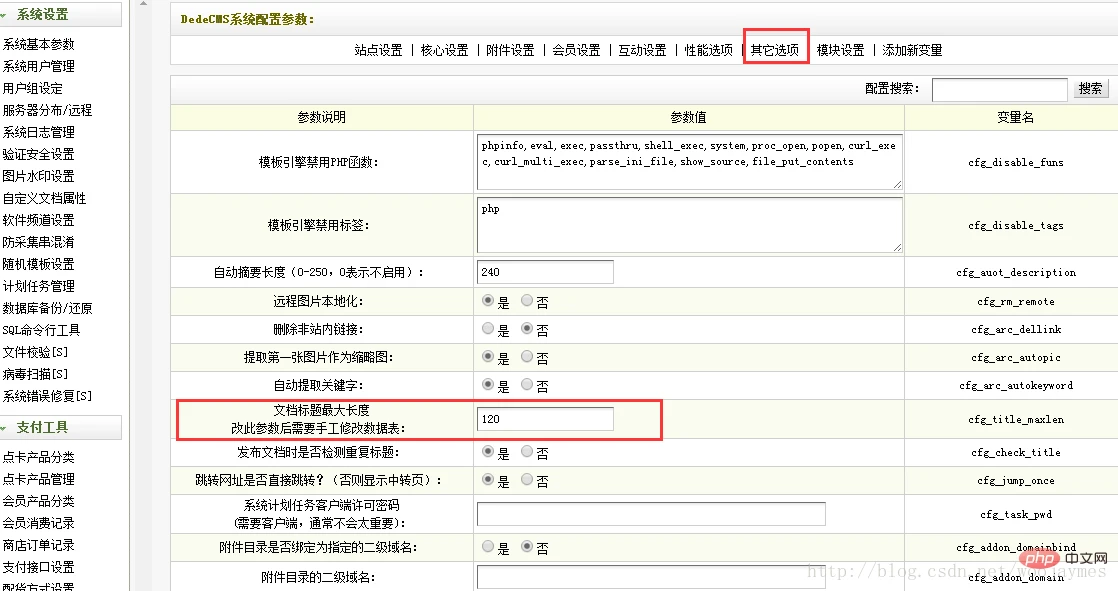The width and height of the screenshot is (1118, 591).
Task: Open 数据库备份/还原 in the sidebar
Action: tap(47, 308)
